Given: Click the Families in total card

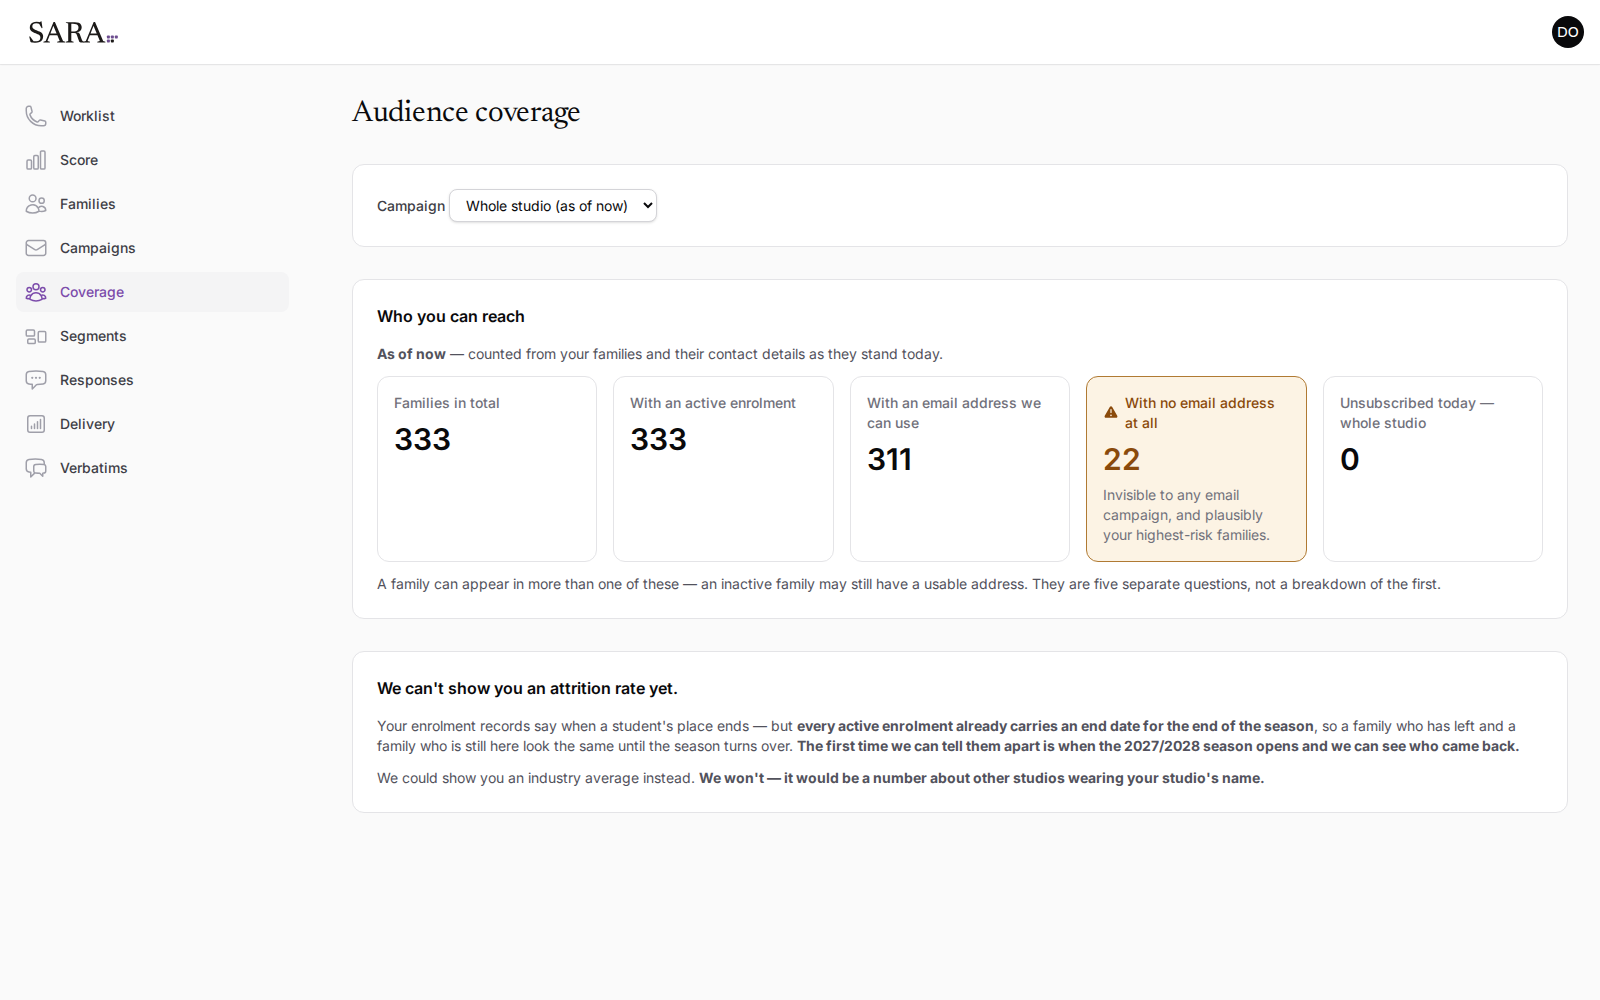Looking at the screenshot, I should click(487, 469).
